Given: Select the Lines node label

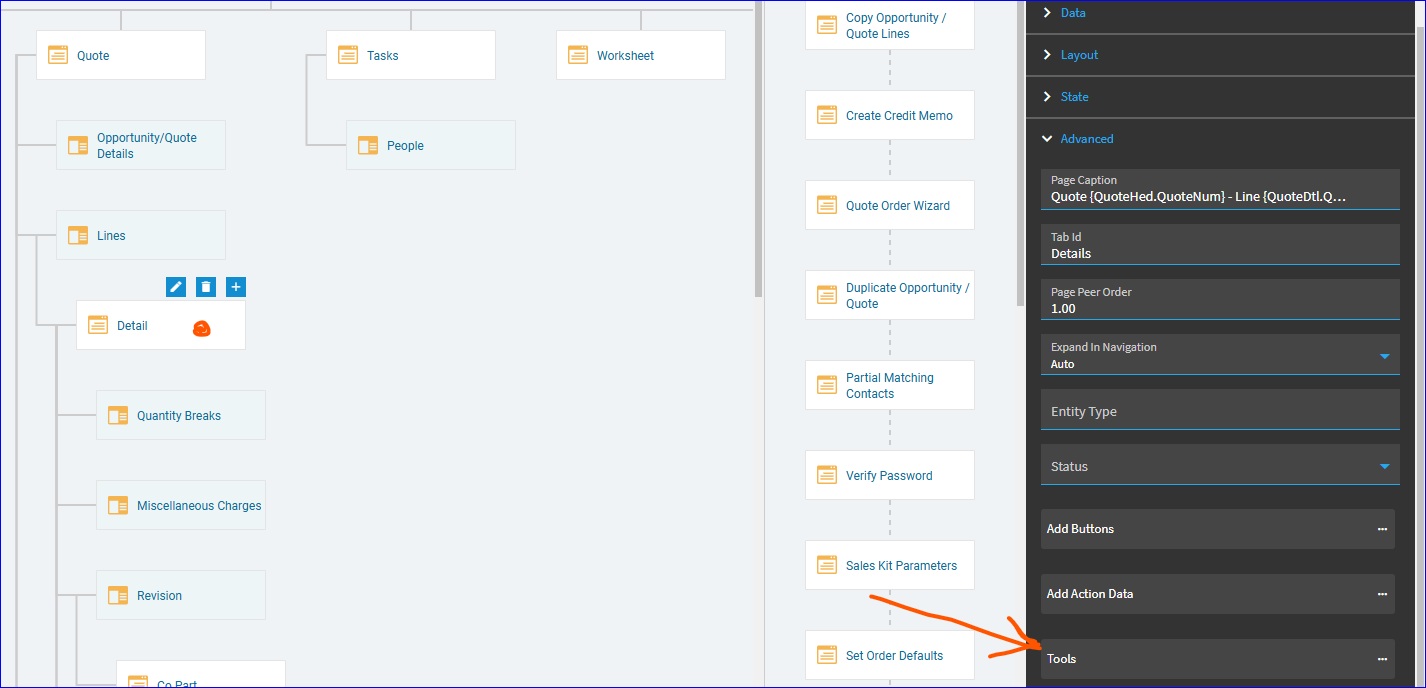Looking at the screenshot, I should click(x=111, y=236).
